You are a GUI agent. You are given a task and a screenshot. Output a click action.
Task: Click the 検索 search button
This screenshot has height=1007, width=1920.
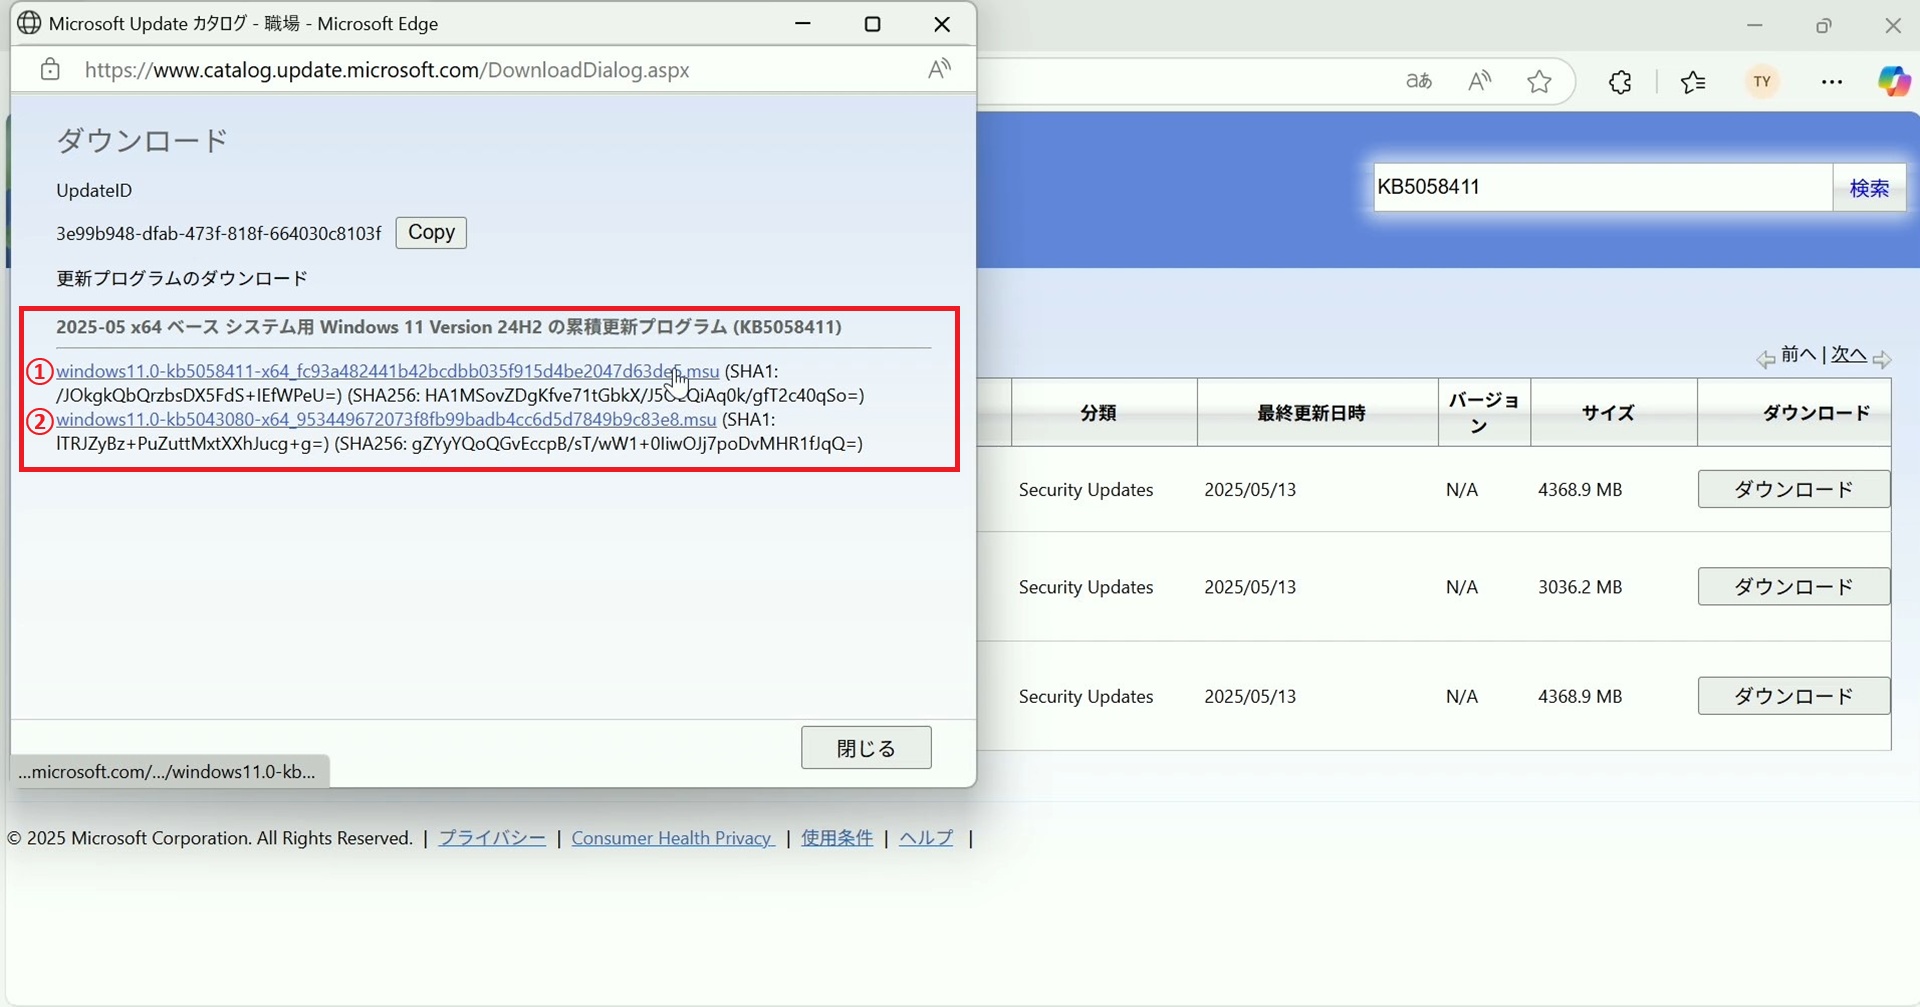[1869, 188]
